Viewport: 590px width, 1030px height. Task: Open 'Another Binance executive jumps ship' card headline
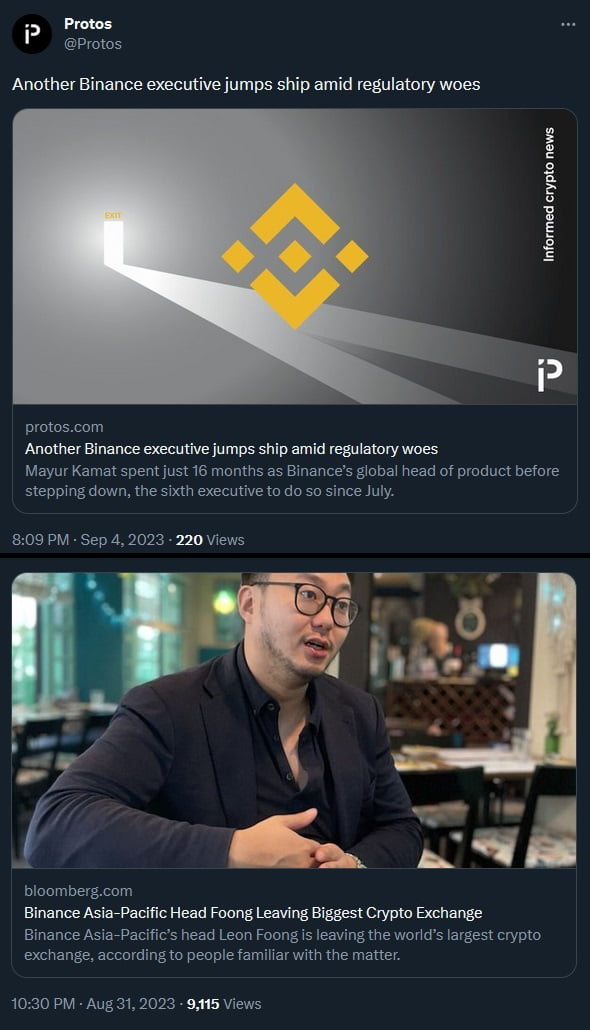tap(231, 449)
